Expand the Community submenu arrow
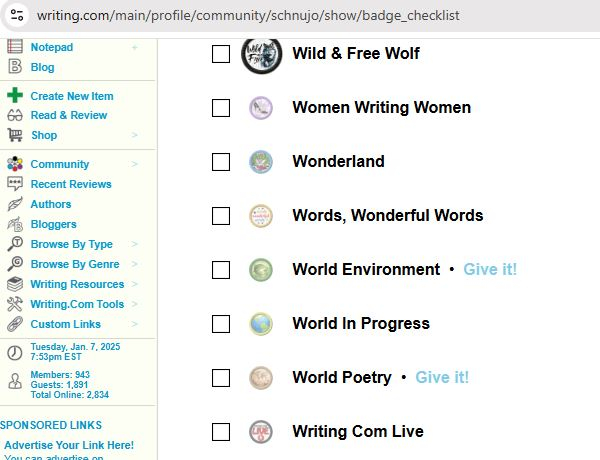The width and height of the screenshot is (600, 460). click(x=134, y=164)
